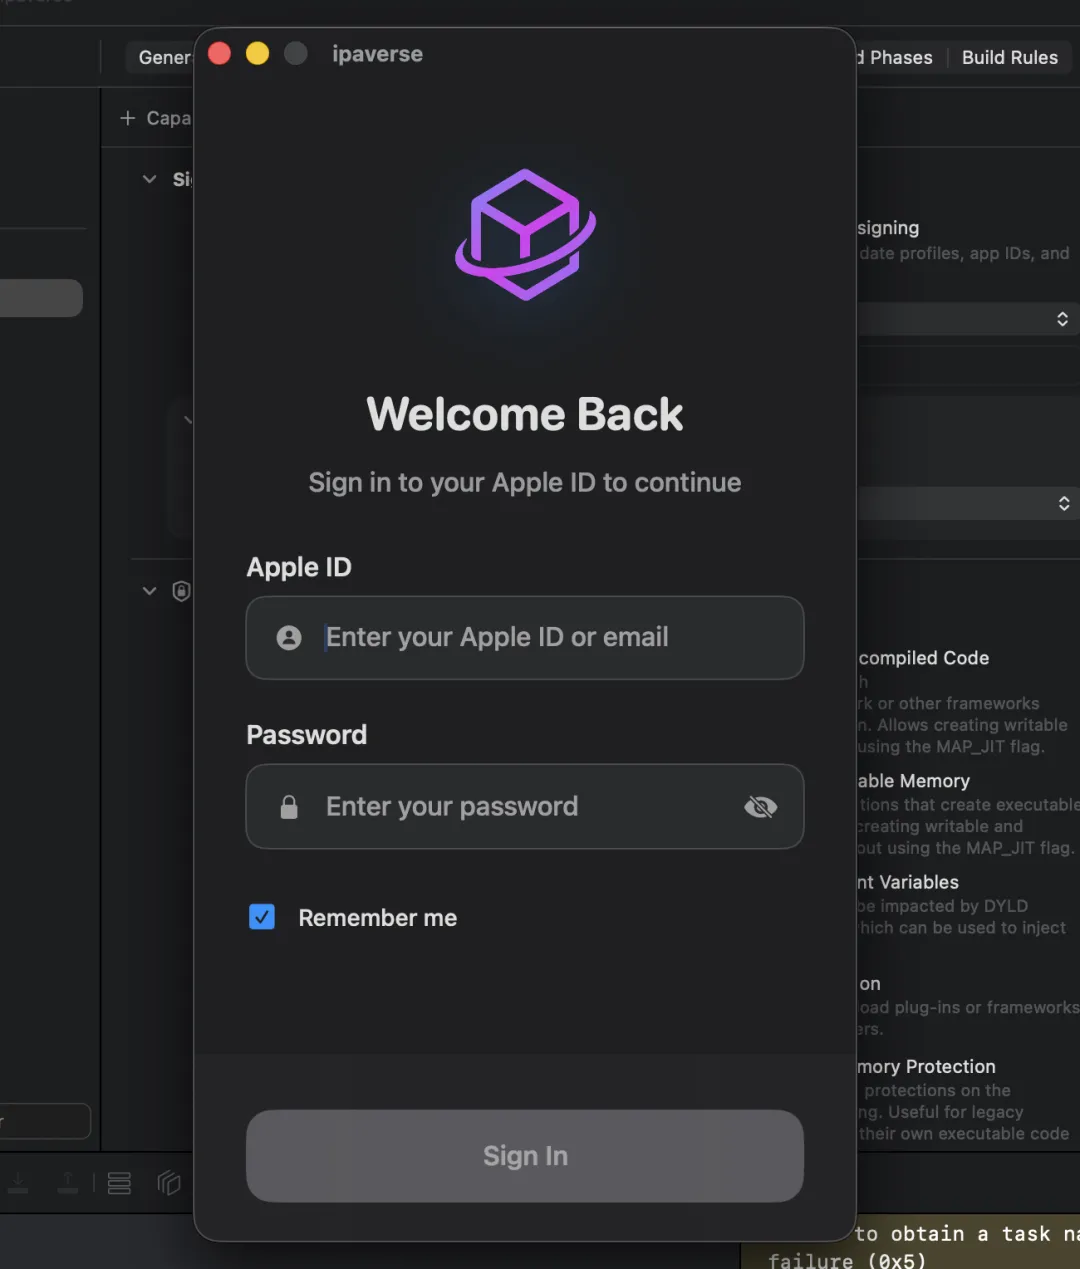Click the three stacked bars debug icon
This screenshot has height=1269, width=1080.
(119, 1183)
